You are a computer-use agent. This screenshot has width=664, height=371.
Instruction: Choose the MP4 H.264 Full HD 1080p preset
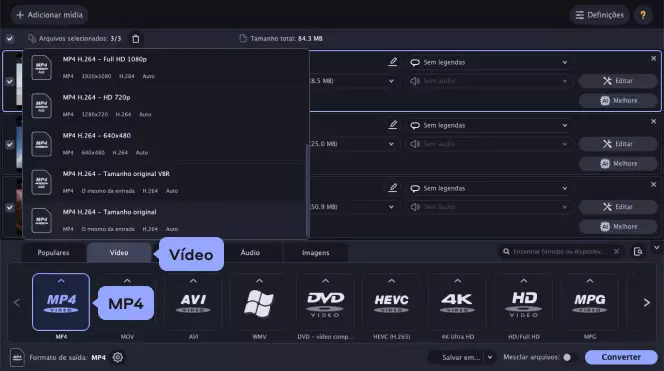coord(166,67)
